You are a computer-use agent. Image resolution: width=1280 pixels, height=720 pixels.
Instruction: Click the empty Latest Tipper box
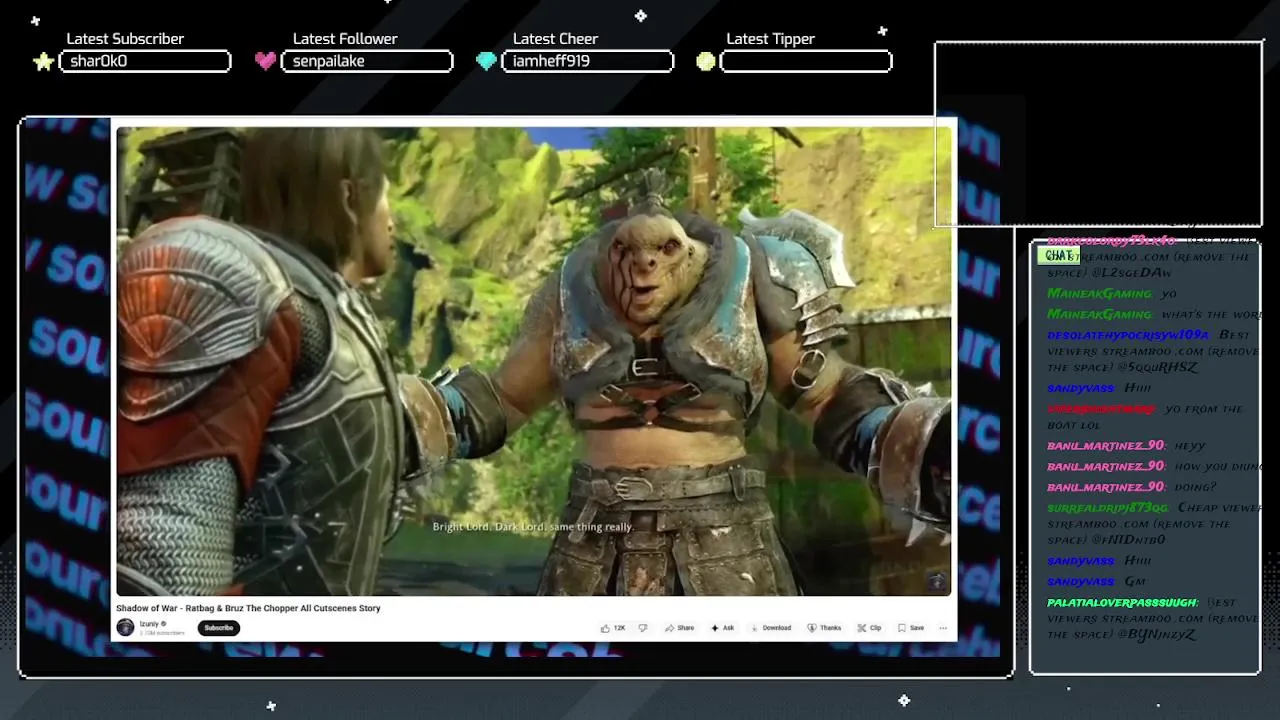806,61
